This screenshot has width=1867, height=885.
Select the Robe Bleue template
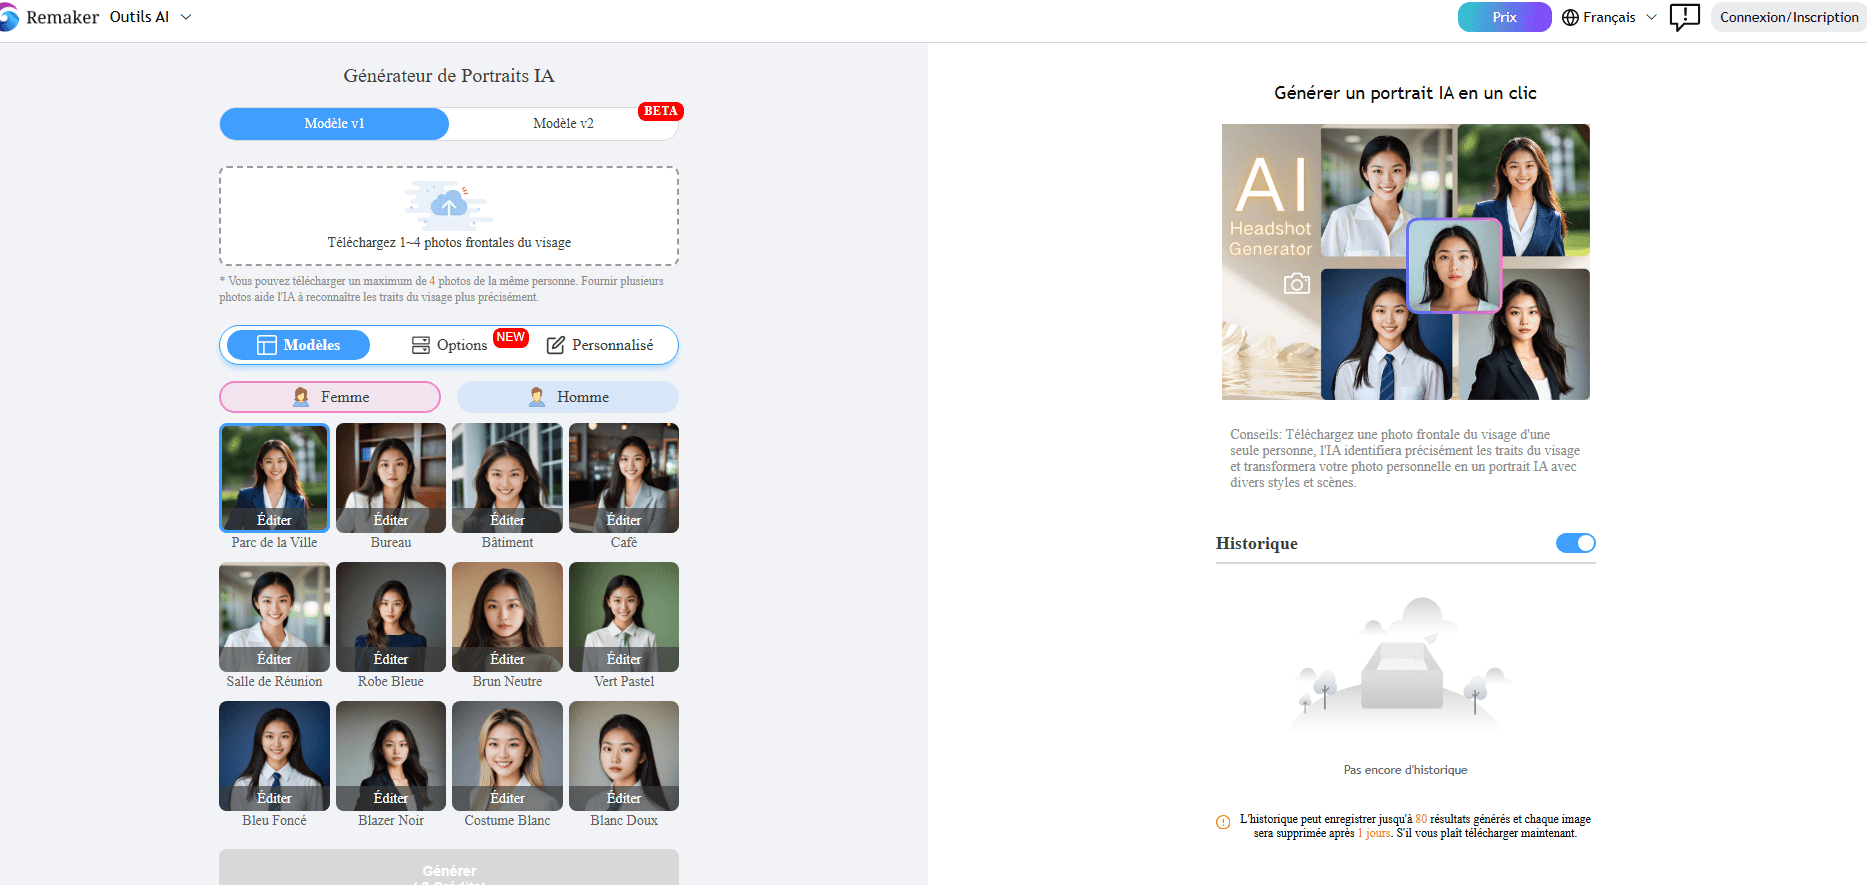(391, 617)
